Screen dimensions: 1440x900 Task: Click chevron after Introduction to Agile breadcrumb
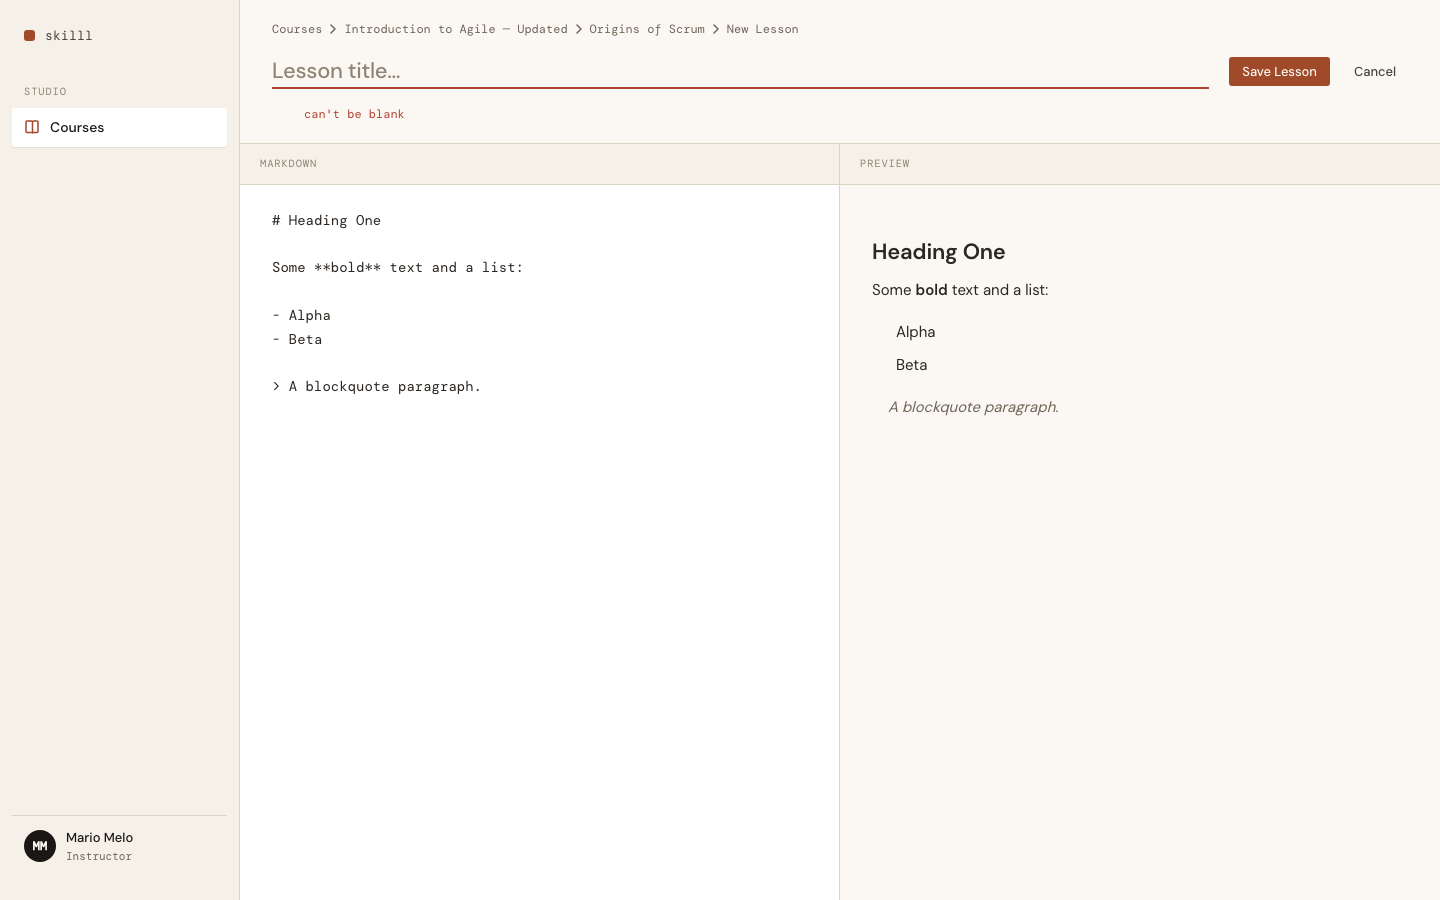tap(578, 29)
